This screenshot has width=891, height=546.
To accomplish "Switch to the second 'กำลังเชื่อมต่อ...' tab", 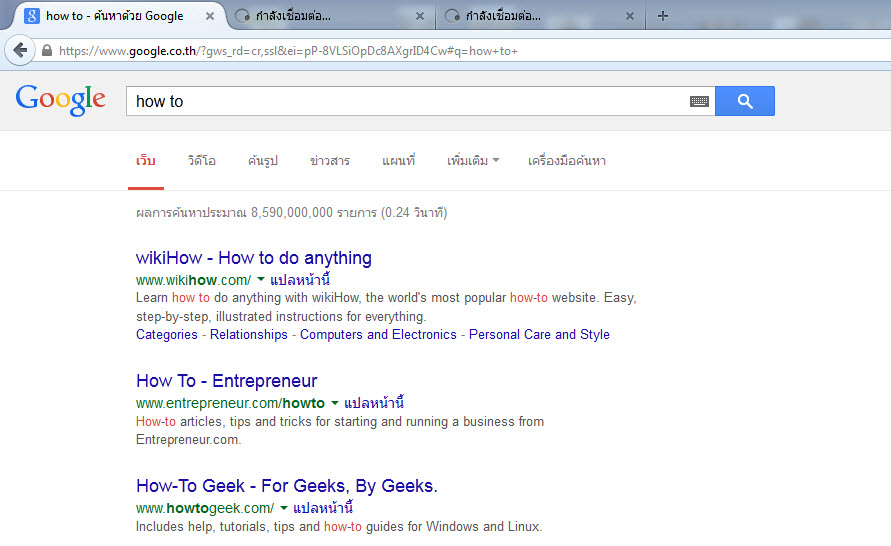I will tap(293, 16).
